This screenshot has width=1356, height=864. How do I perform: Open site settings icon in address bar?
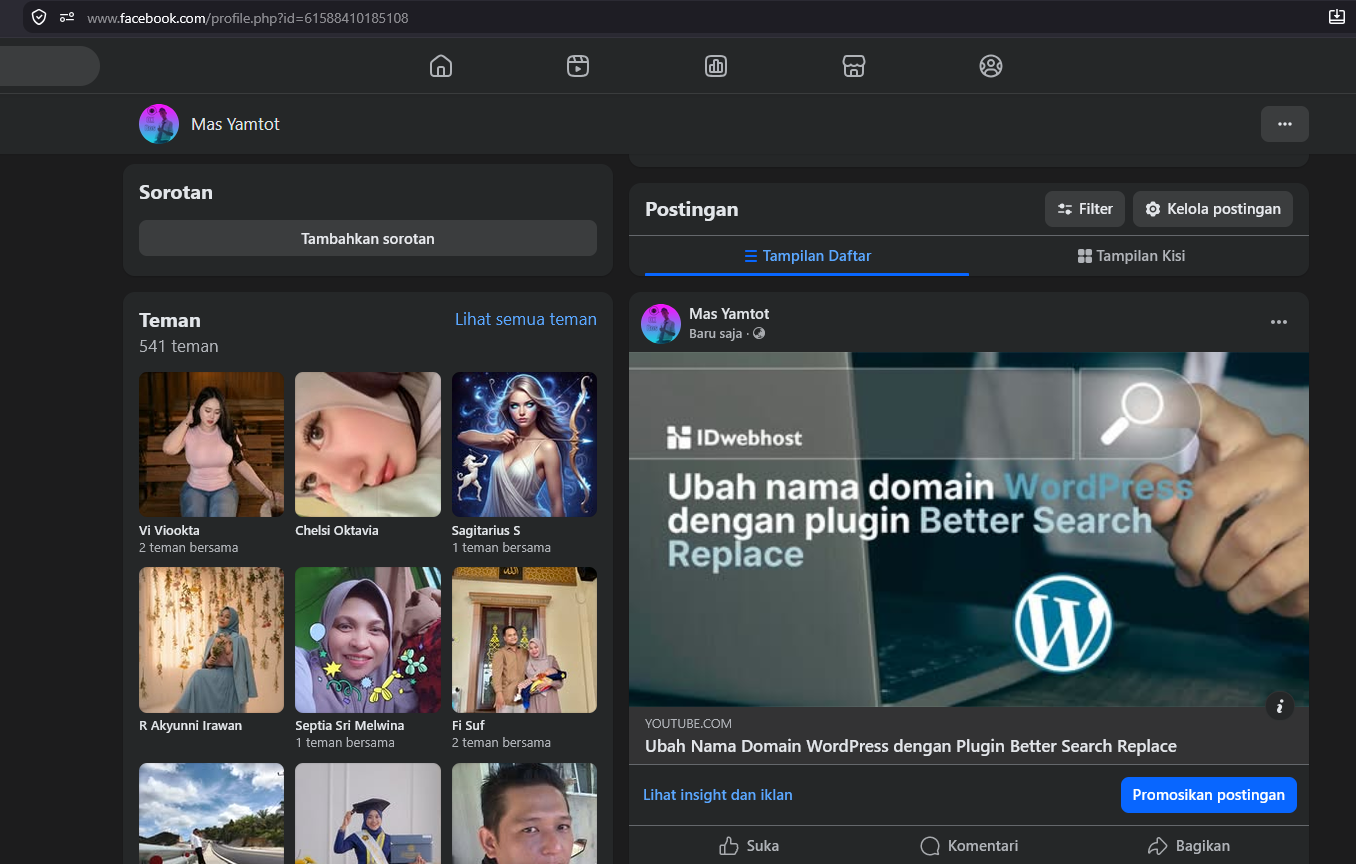click(x=67, y=17)
